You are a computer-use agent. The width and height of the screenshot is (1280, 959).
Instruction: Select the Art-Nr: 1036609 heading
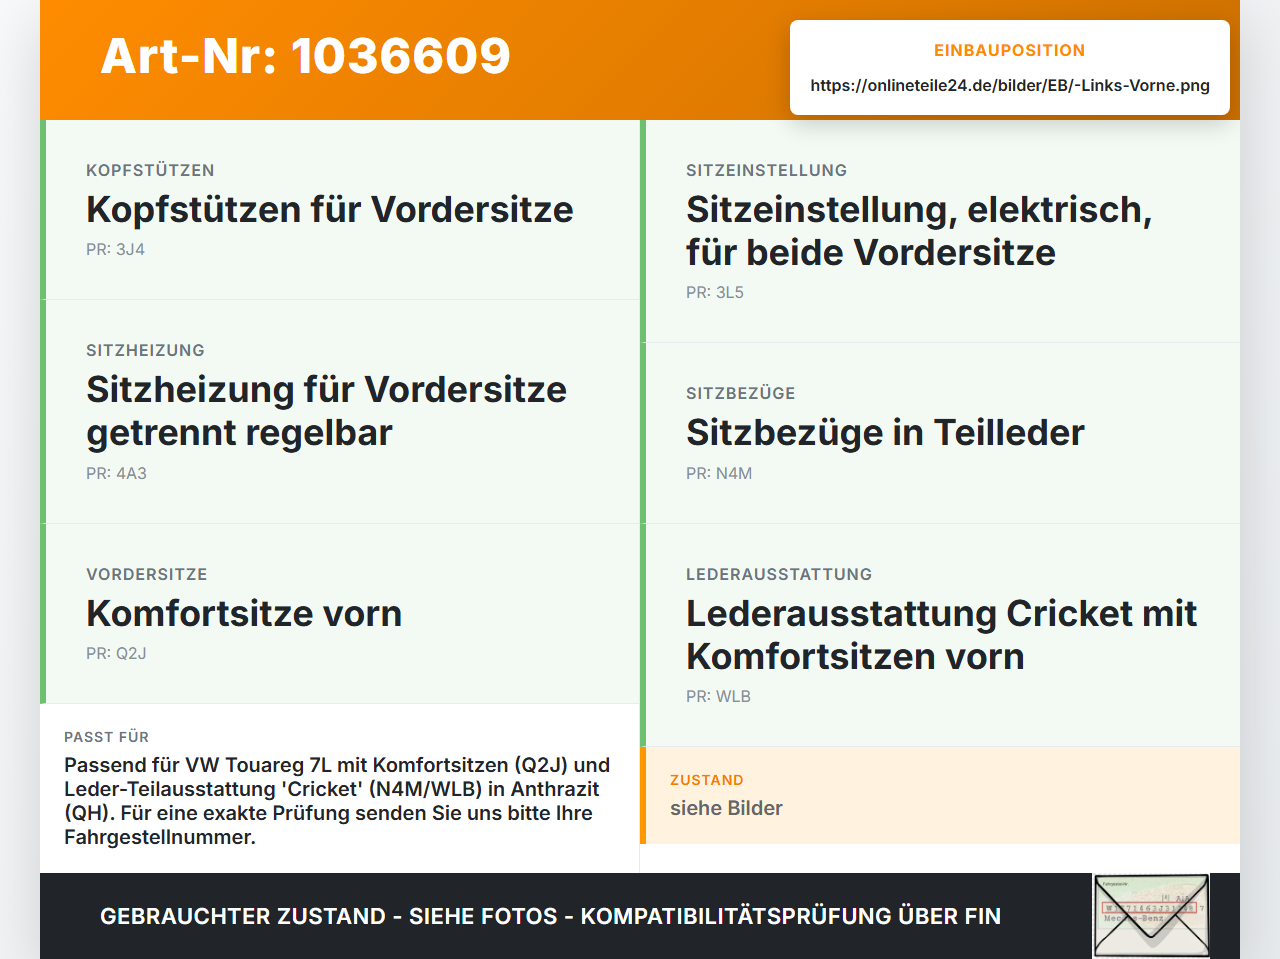pyautogui.click(x=305, y=56)
